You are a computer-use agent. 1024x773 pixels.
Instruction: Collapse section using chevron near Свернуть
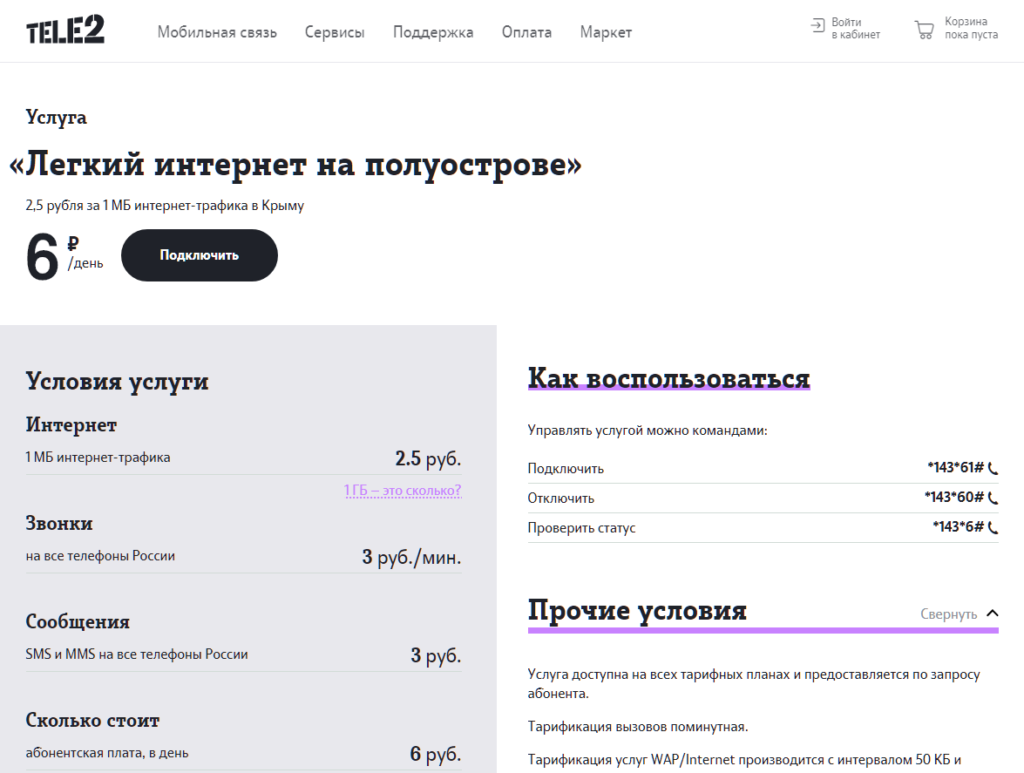click(x=991, y=614)
